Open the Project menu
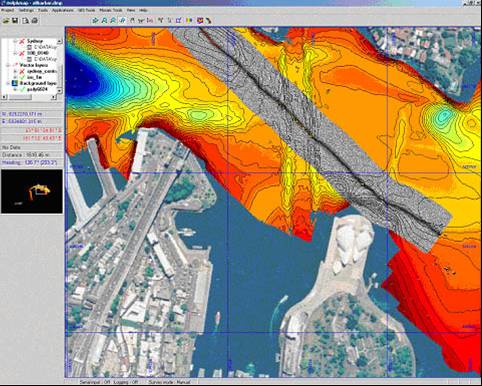This screenshot has width=482, height=386. click(x=7, y=10)
